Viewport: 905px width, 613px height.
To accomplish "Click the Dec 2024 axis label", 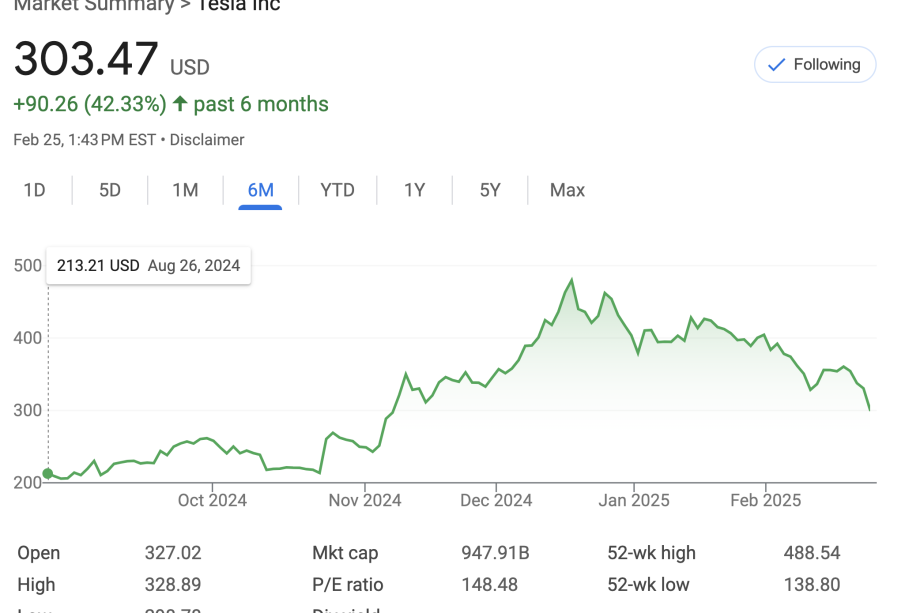I will point(496,500).
